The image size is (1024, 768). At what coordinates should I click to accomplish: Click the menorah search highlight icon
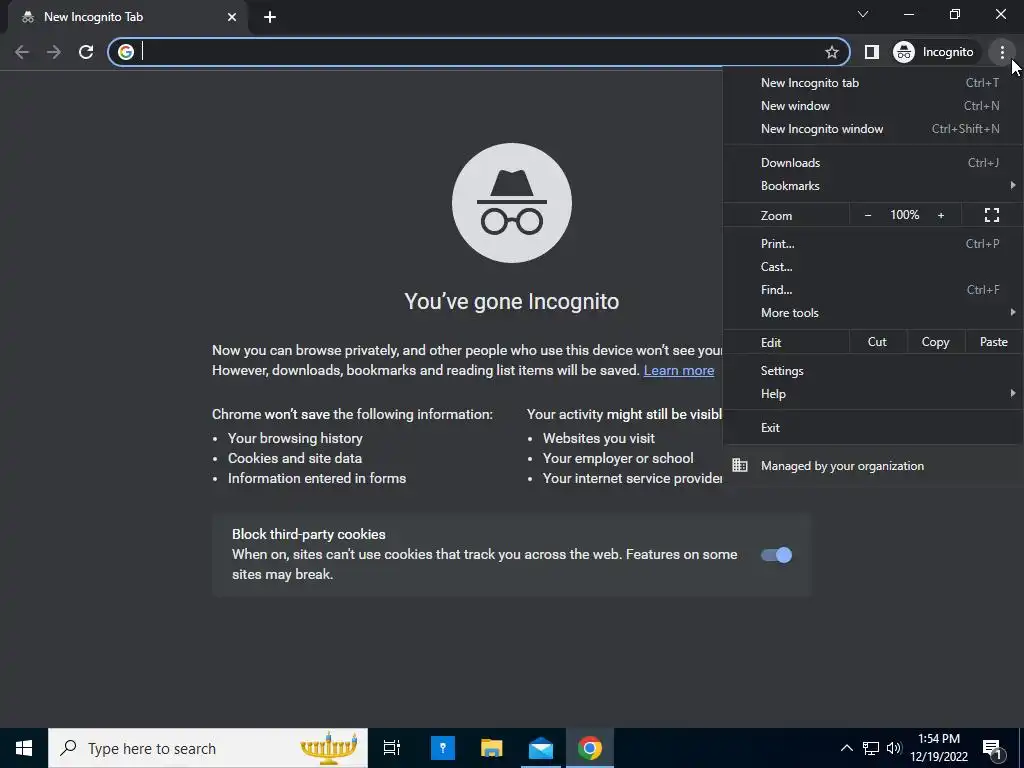click(328, 748)
